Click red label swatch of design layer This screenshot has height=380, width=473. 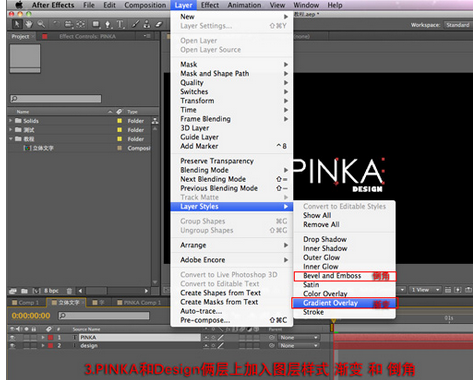click(x=51, y=346)
